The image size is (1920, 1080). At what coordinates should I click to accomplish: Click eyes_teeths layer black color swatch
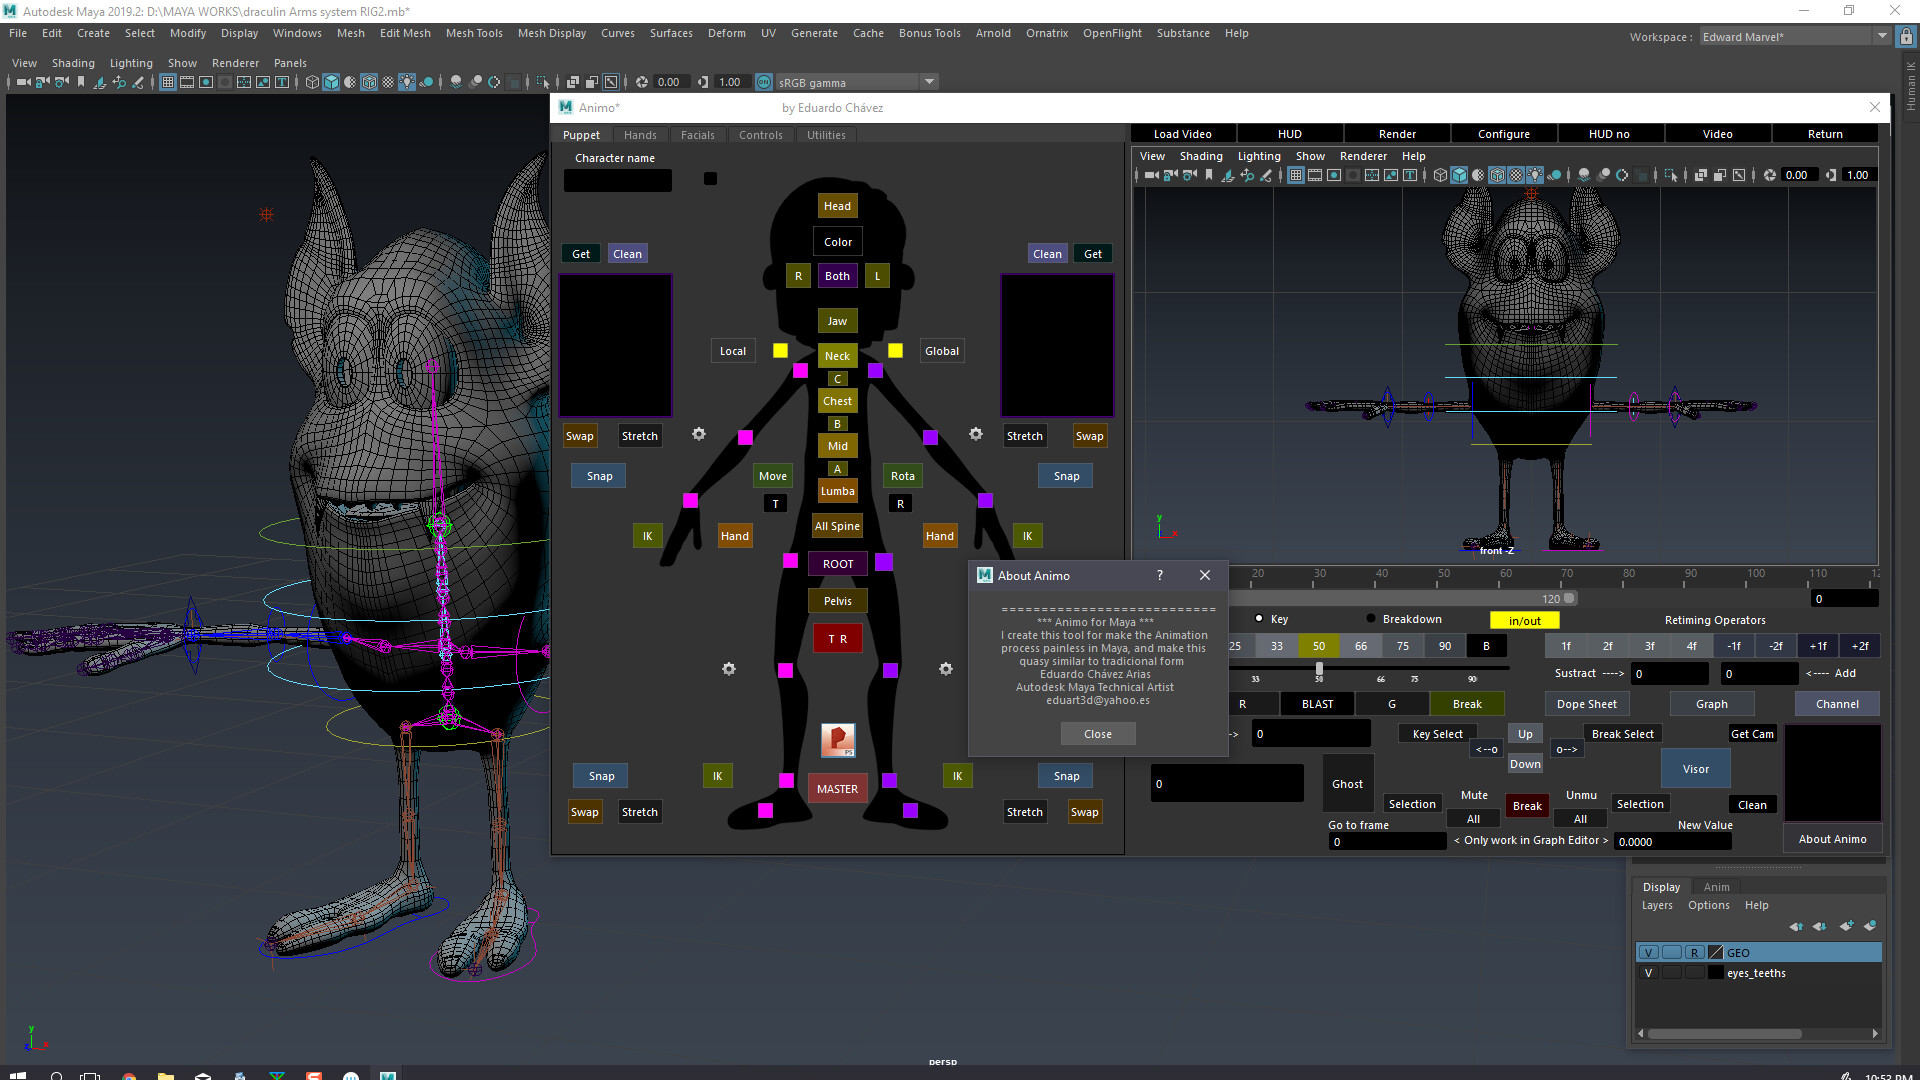click(1716, 973)
